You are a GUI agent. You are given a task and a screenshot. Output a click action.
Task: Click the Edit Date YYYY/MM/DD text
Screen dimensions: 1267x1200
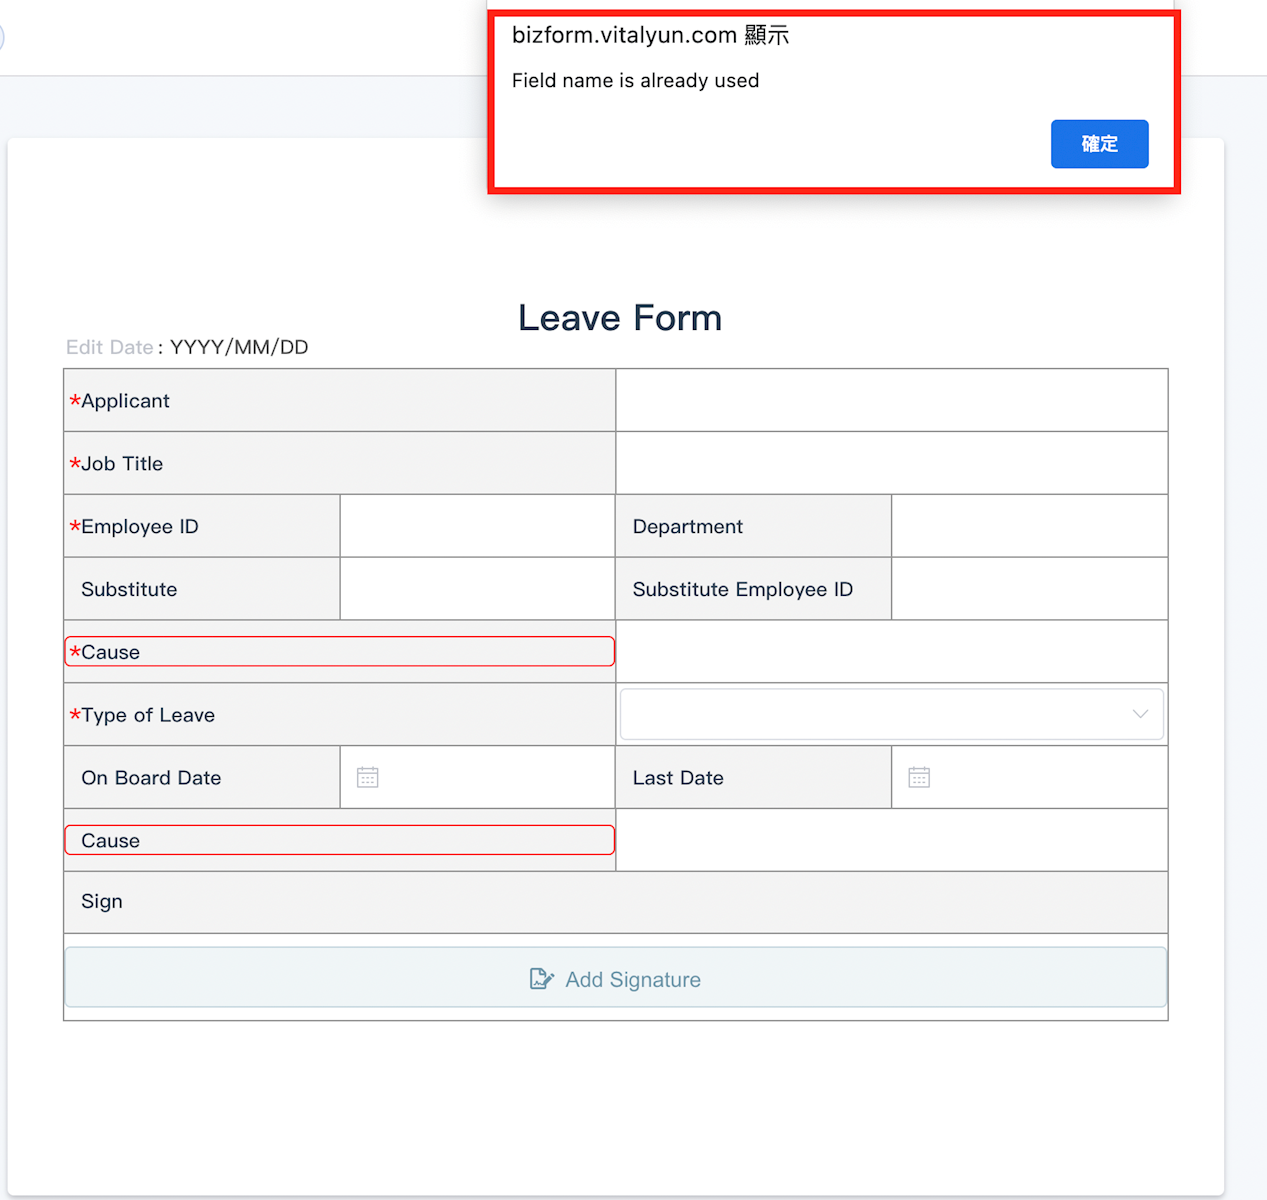238,347
